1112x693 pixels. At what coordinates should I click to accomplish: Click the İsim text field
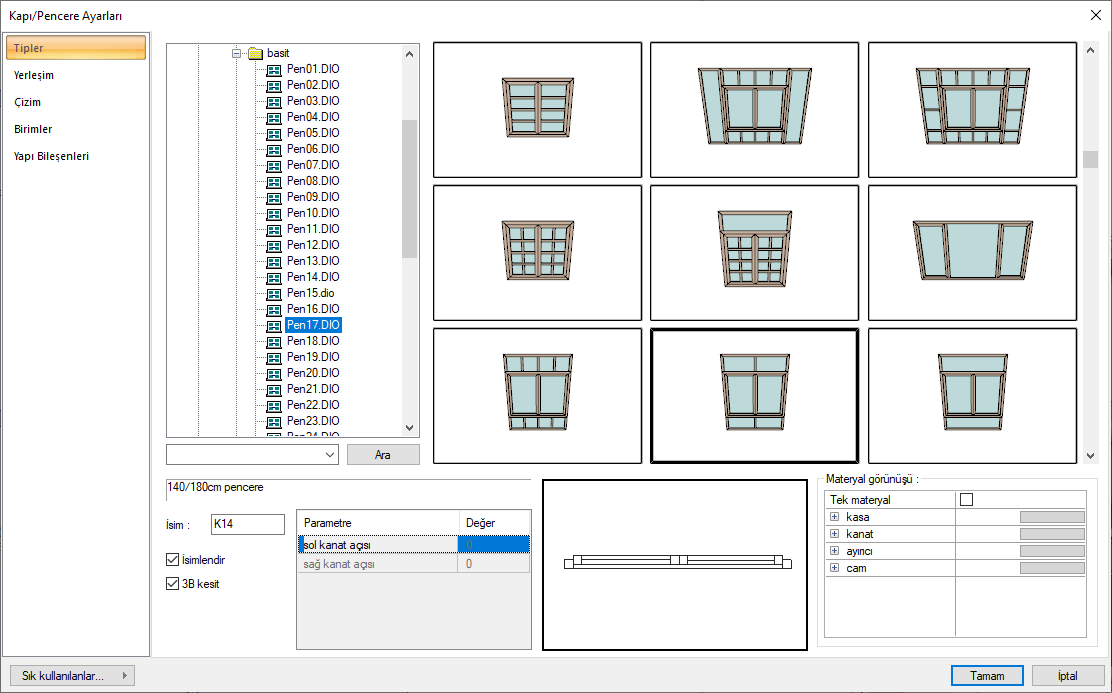tap(247, 525)
